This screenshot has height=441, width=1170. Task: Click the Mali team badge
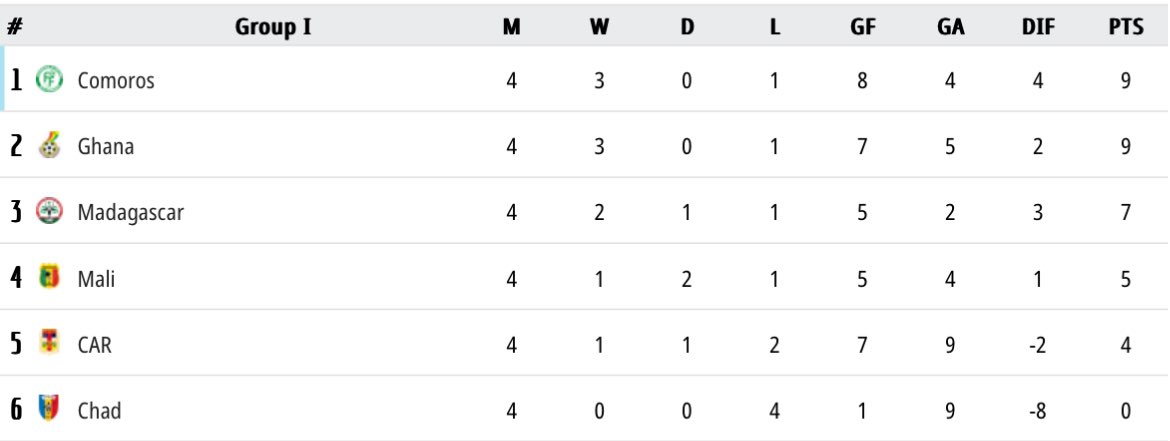coord(49,278)
